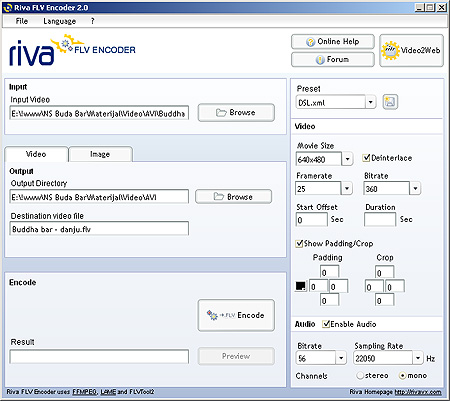This screenshot has width=450, height=401.
Task: Click the Input Video path field
Action: coord(99,113)
